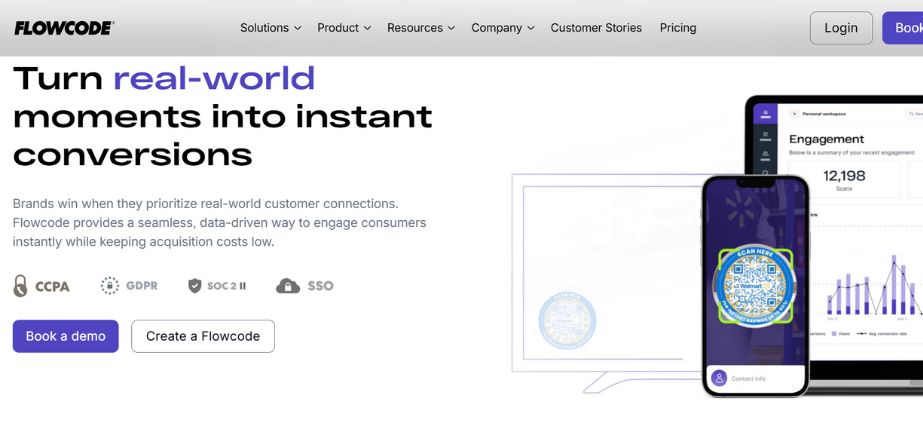Open the Solutions menu
This screenshot has width=923, height=435.
(270, 28)
